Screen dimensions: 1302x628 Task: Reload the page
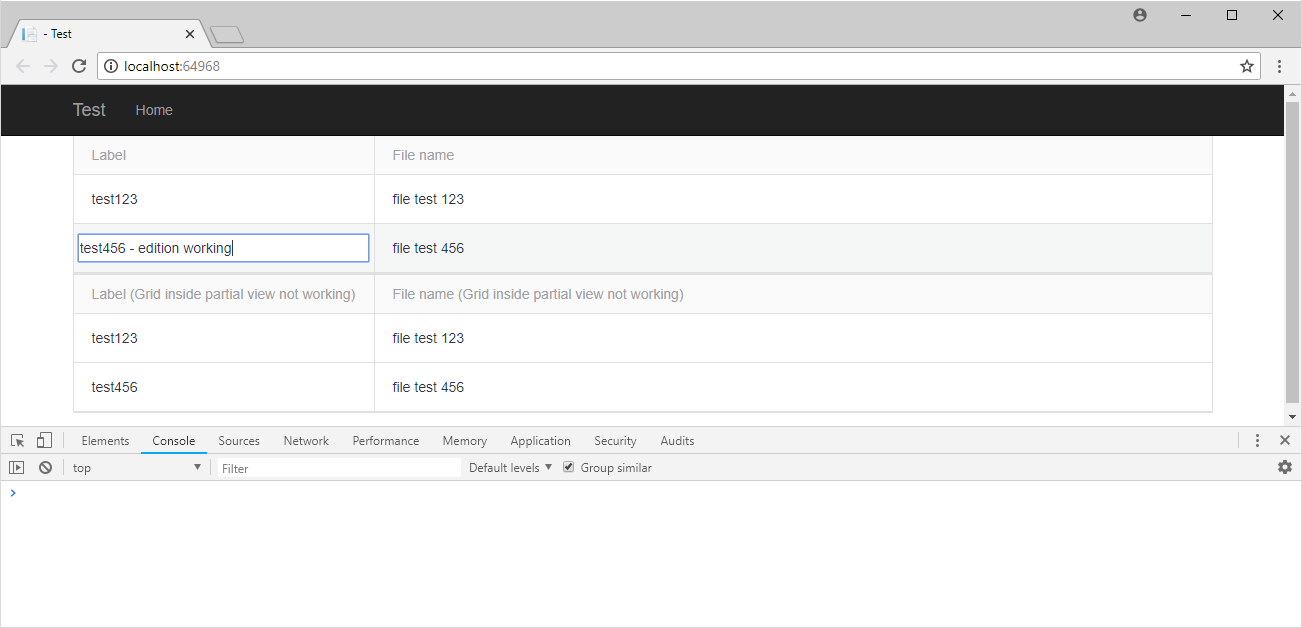click(x=79, y=67)
